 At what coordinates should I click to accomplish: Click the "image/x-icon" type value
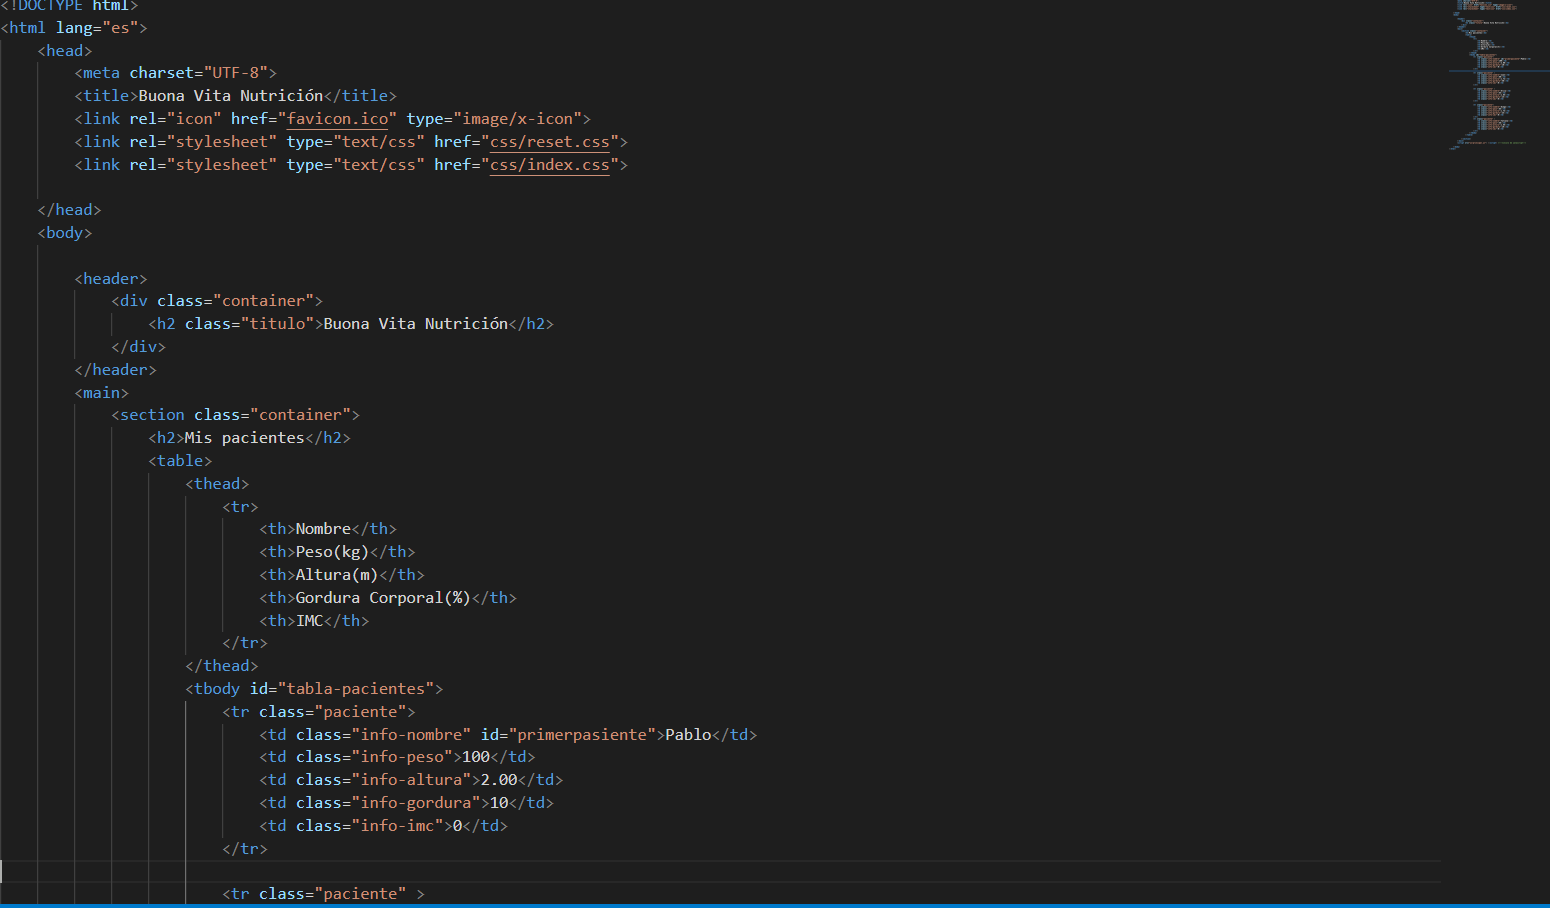point(517,119)
